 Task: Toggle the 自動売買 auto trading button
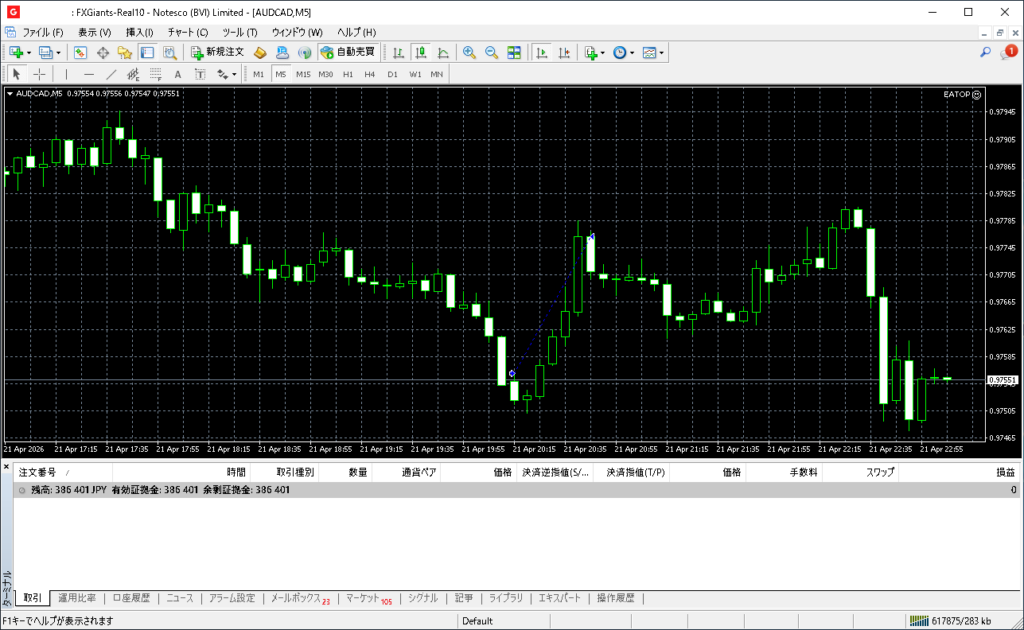click(x=348, y=52)
